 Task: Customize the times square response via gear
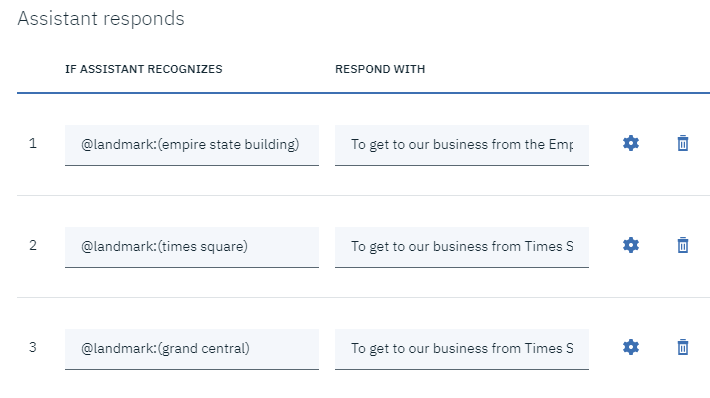(x=631, y=245)
